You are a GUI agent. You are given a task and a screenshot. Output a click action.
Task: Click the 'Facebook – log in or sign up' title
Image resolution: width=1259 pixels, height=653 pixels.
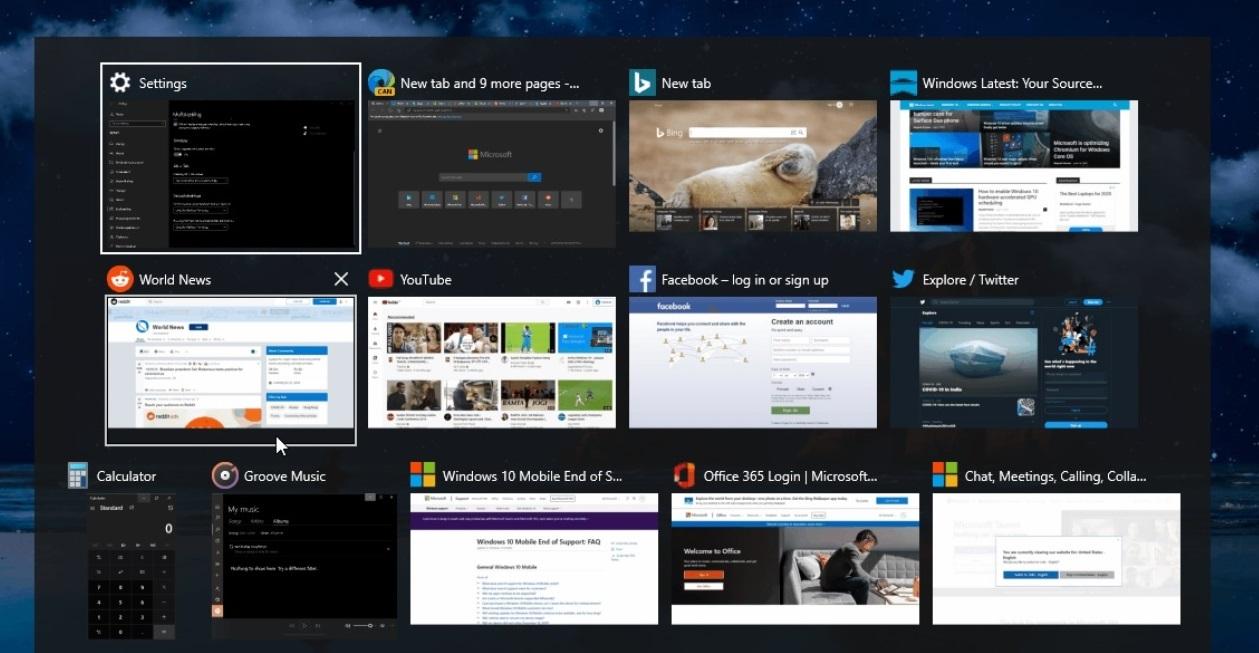745,279
